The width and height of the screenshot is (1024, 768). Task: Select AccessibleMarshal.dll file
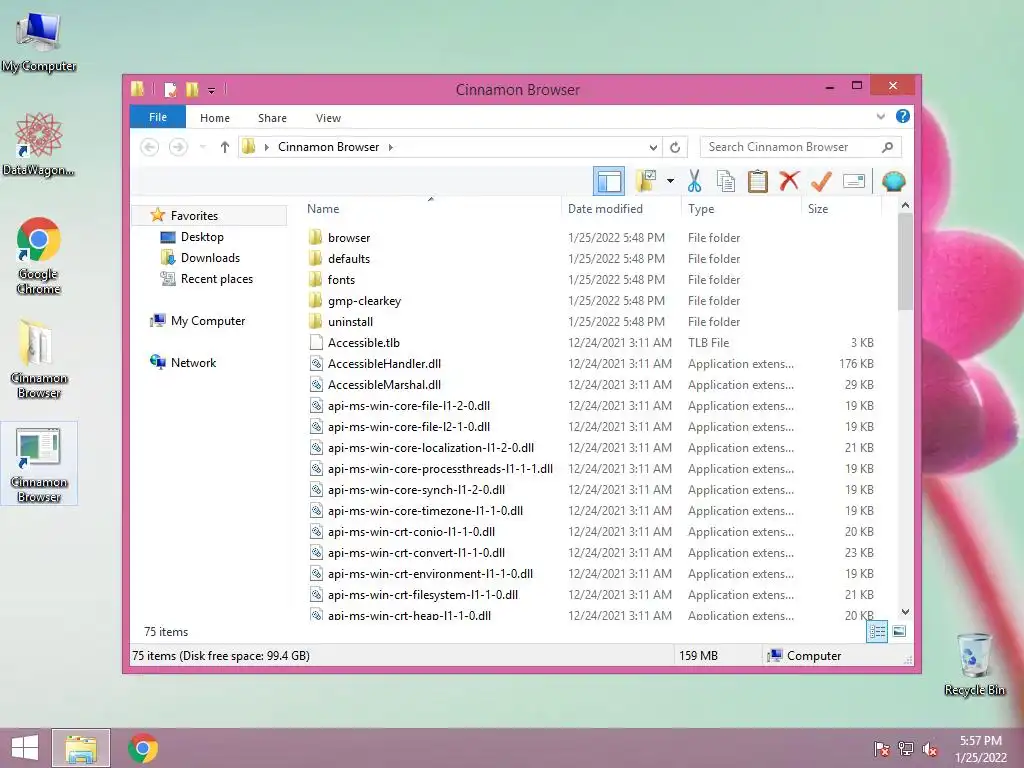(384, 385)
